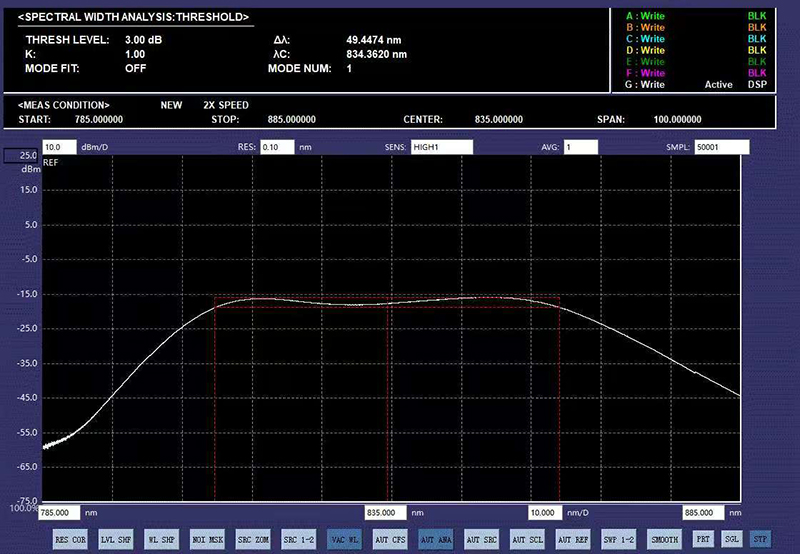Start a single sweep with SGL
This screenshot has height=554, width=800.
pos(732,539)
